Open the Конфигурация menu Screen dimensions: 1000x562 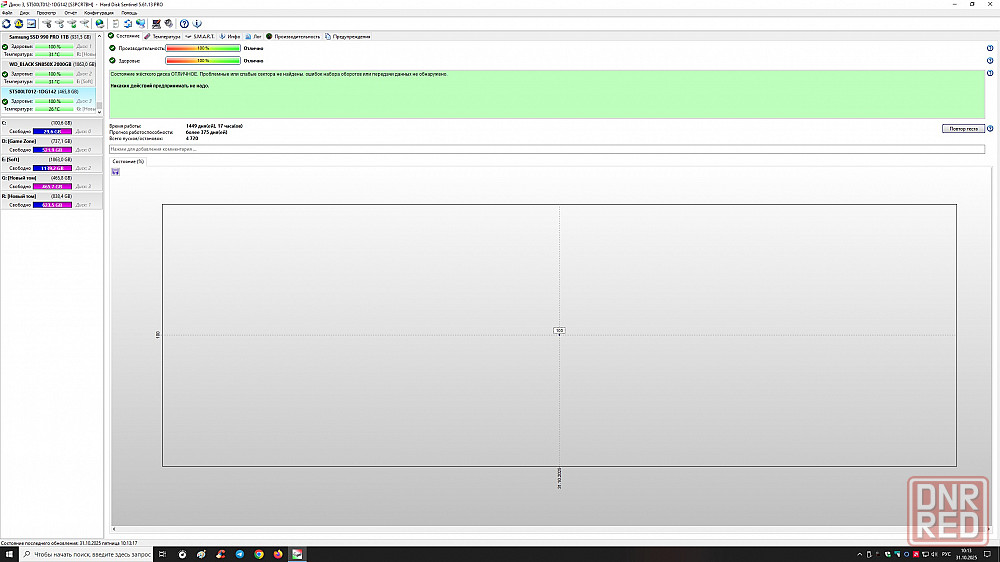point(98,12)
